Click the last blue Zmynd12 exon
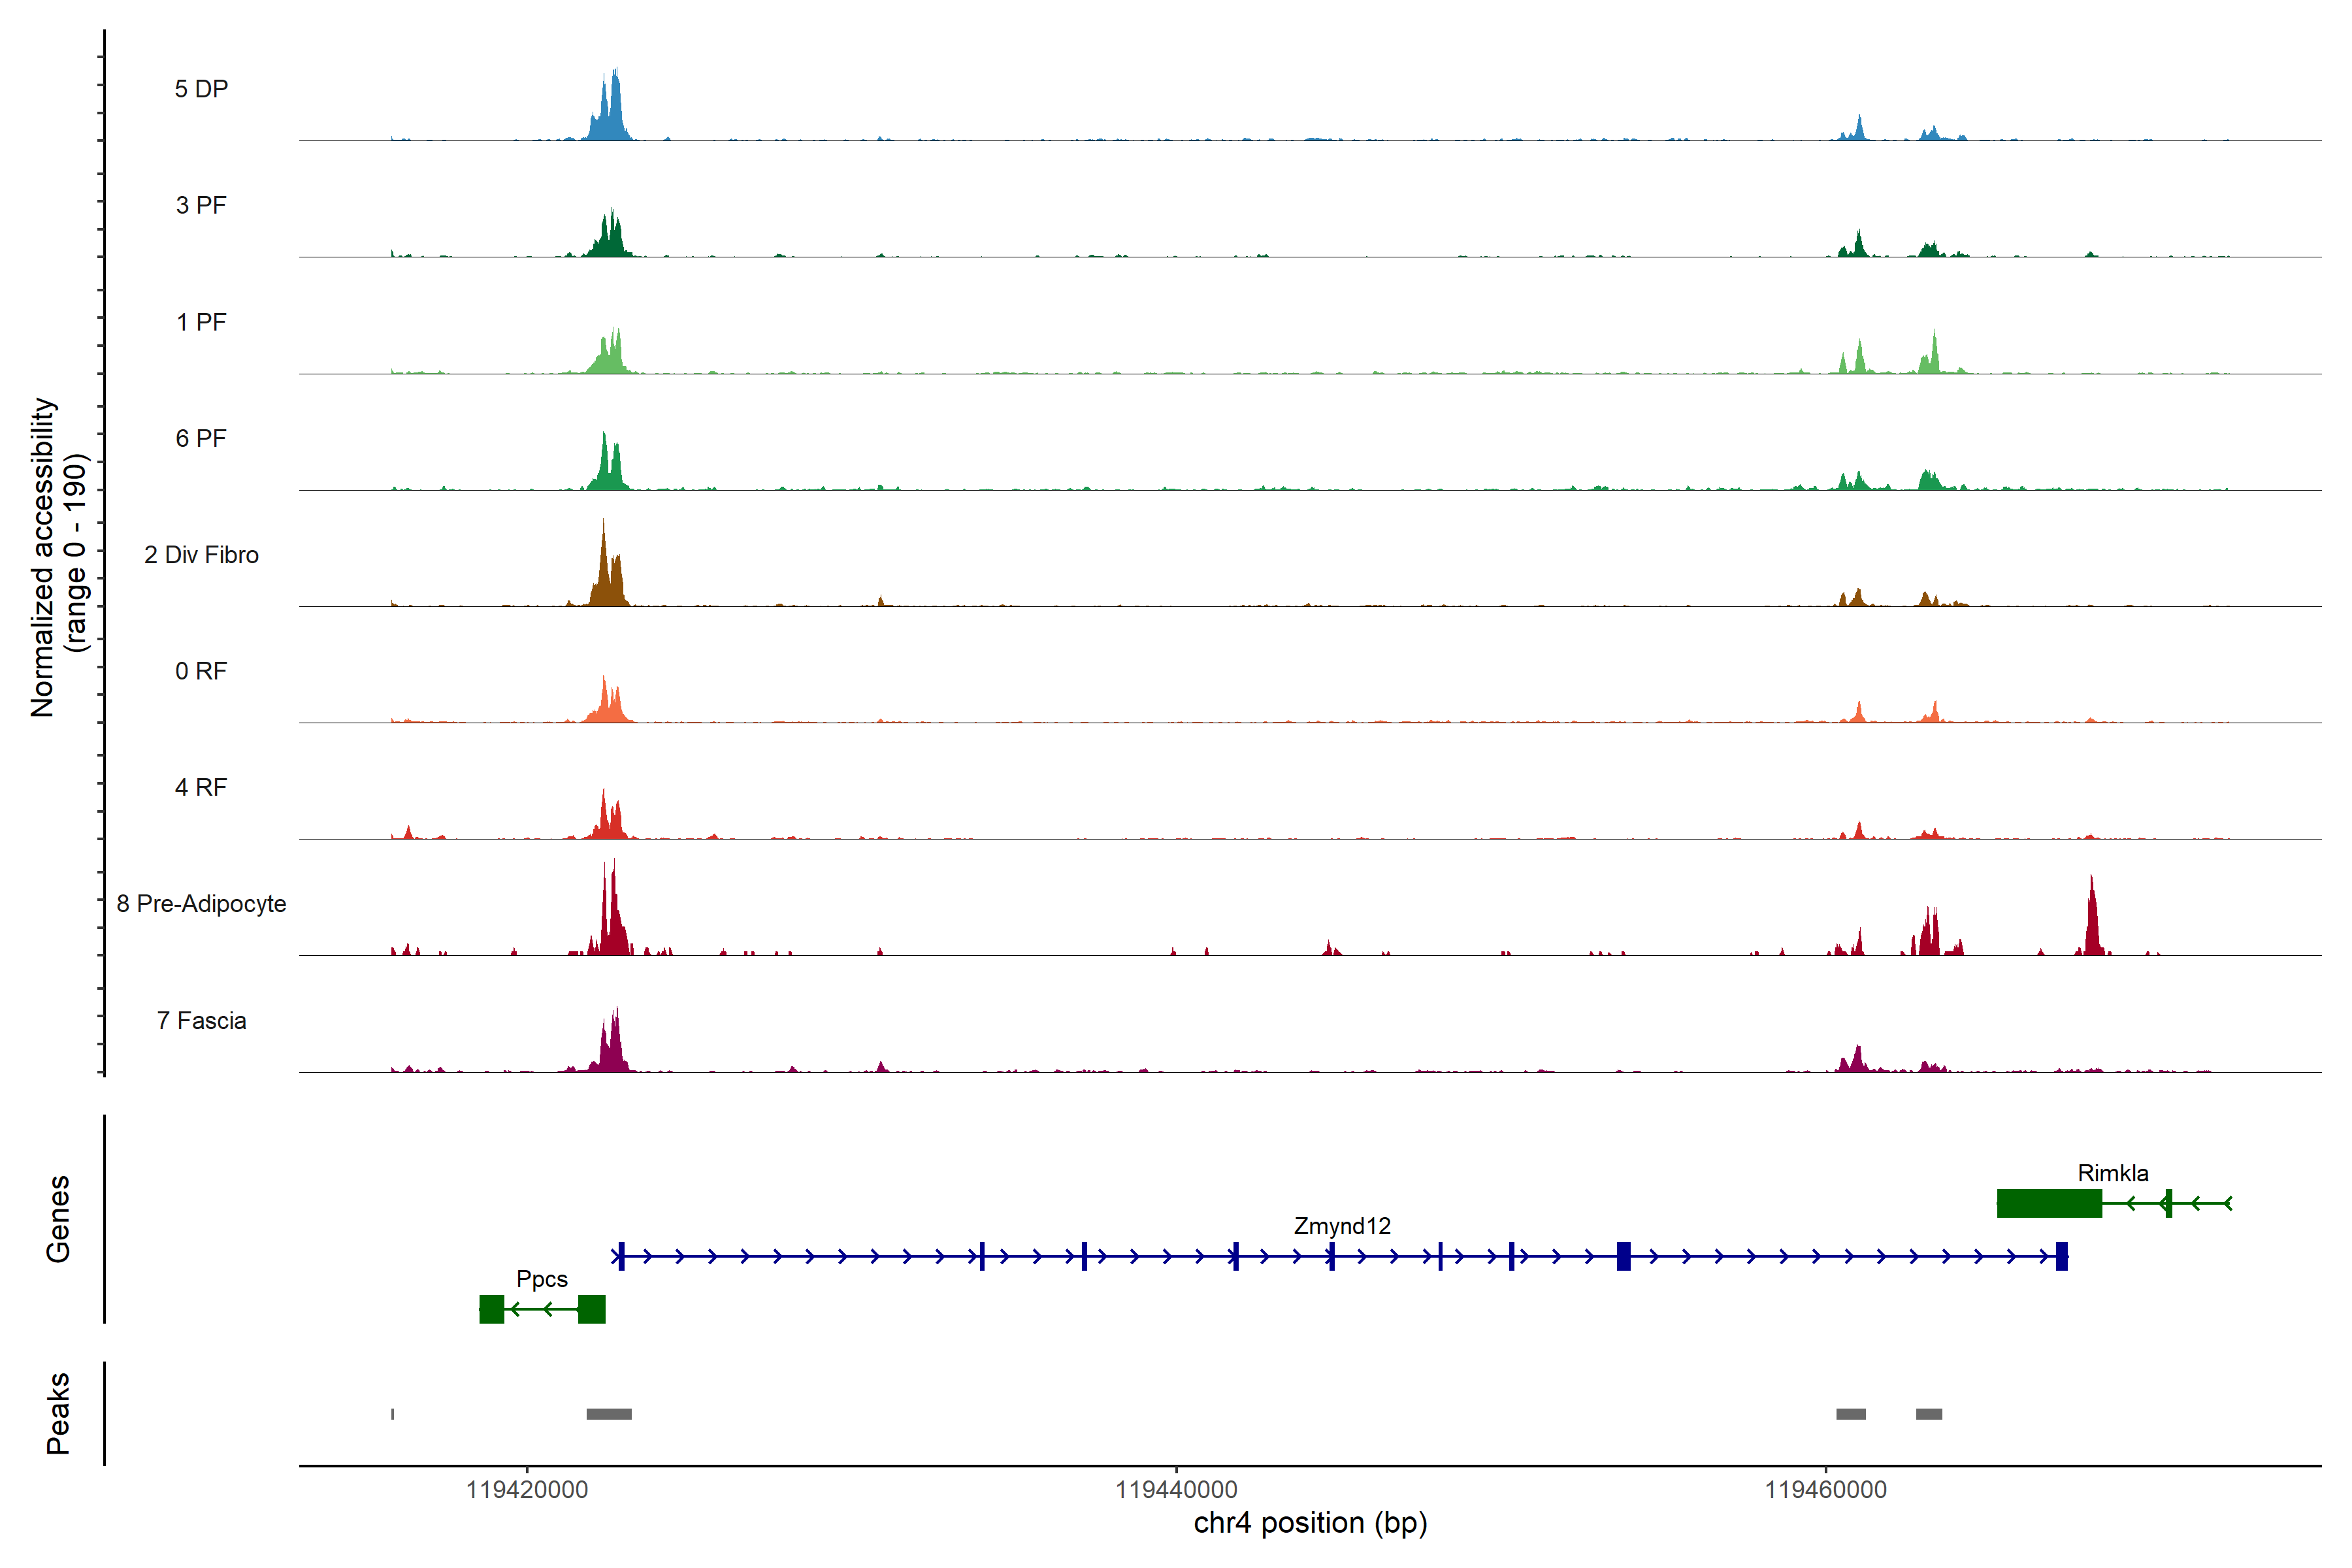Viewport: 2352px width, 1568px height. coord(2061,1256)
